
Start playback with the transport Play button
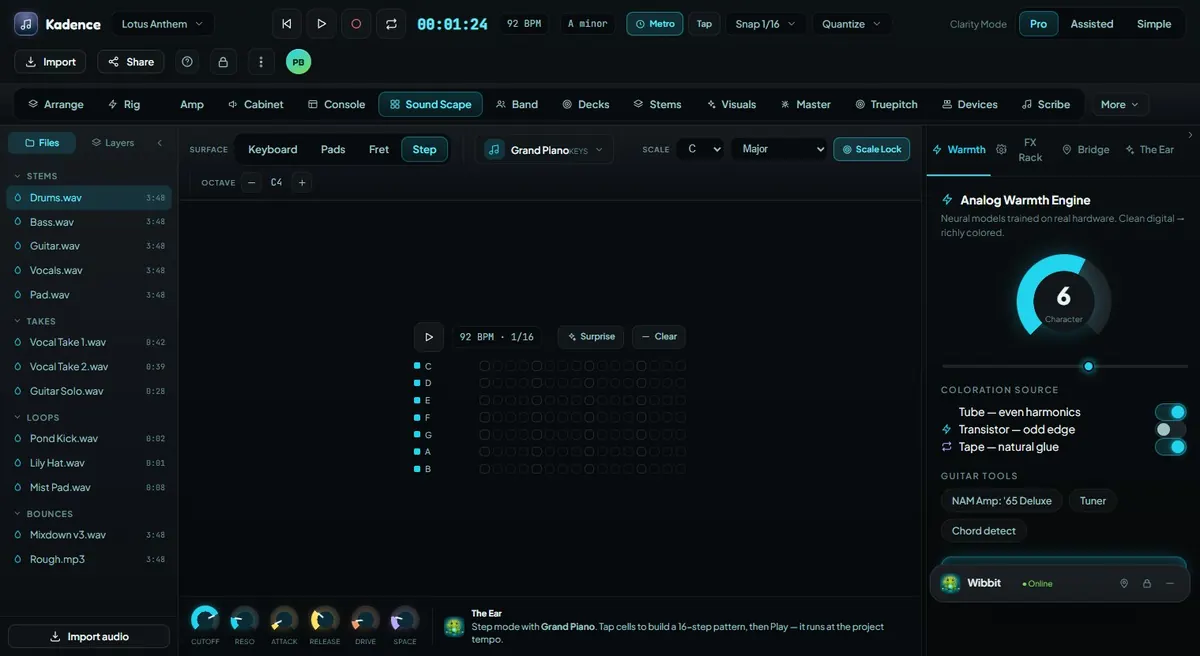(321, 23)
